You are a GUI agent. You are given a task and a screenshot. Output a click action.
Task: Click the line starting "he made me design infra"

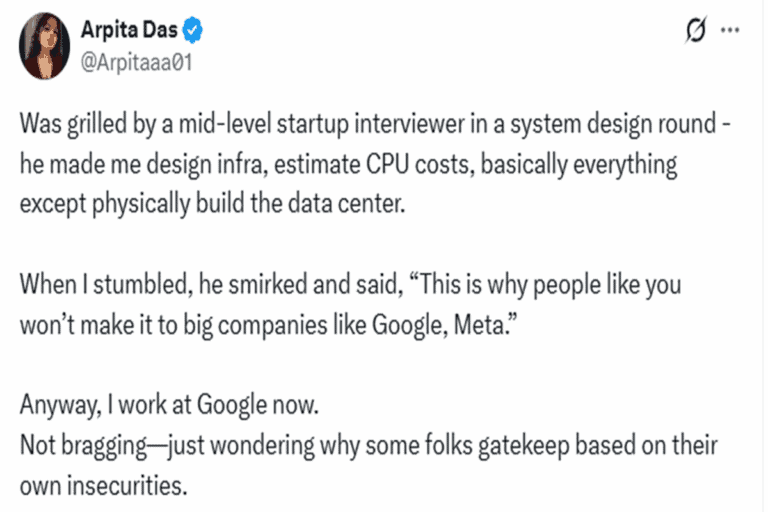click(348, 164)
